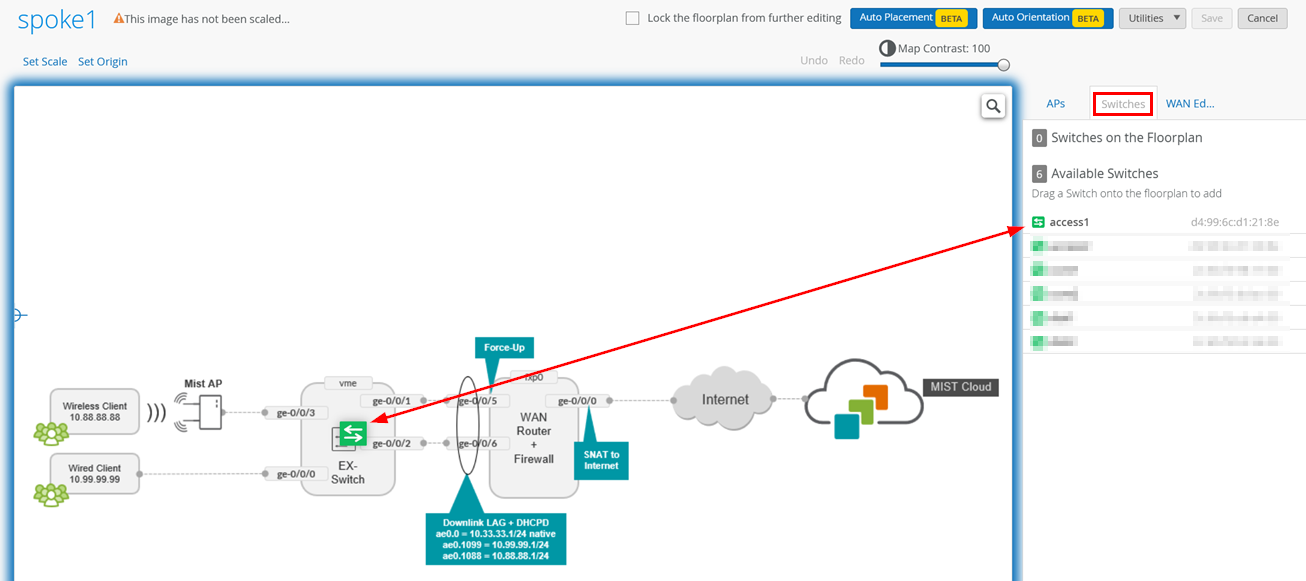Click the ge-0/0/3 port label

295,412
